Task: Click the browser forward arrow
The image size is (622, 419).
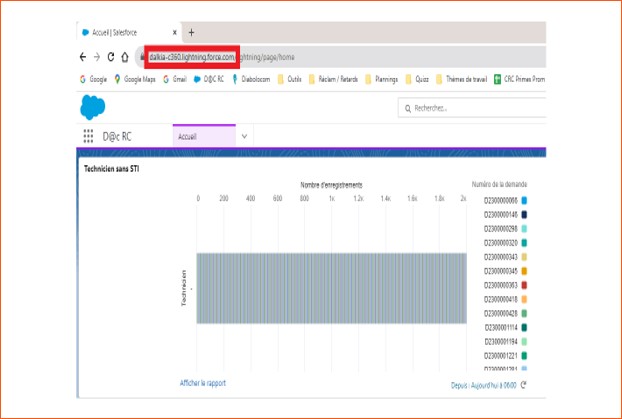Action: coord(97,57)
